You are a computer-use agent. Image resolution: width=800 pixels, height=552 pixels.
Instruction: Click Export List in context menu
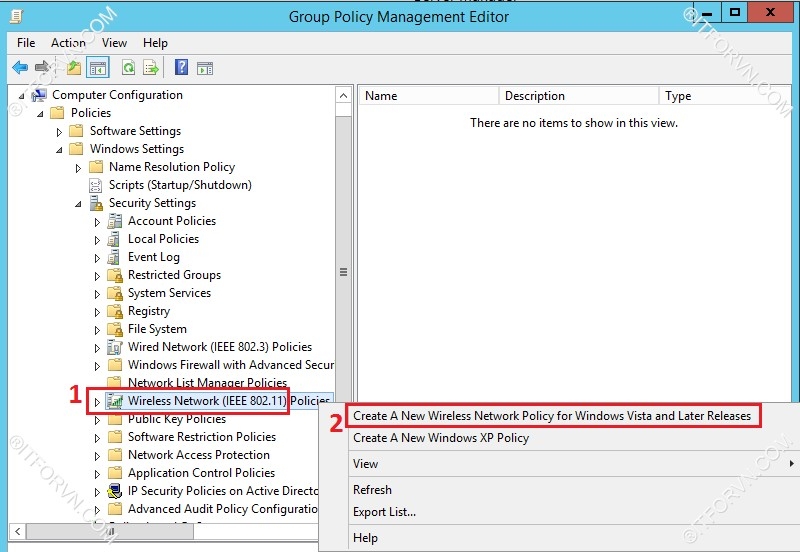pos(384,512)
